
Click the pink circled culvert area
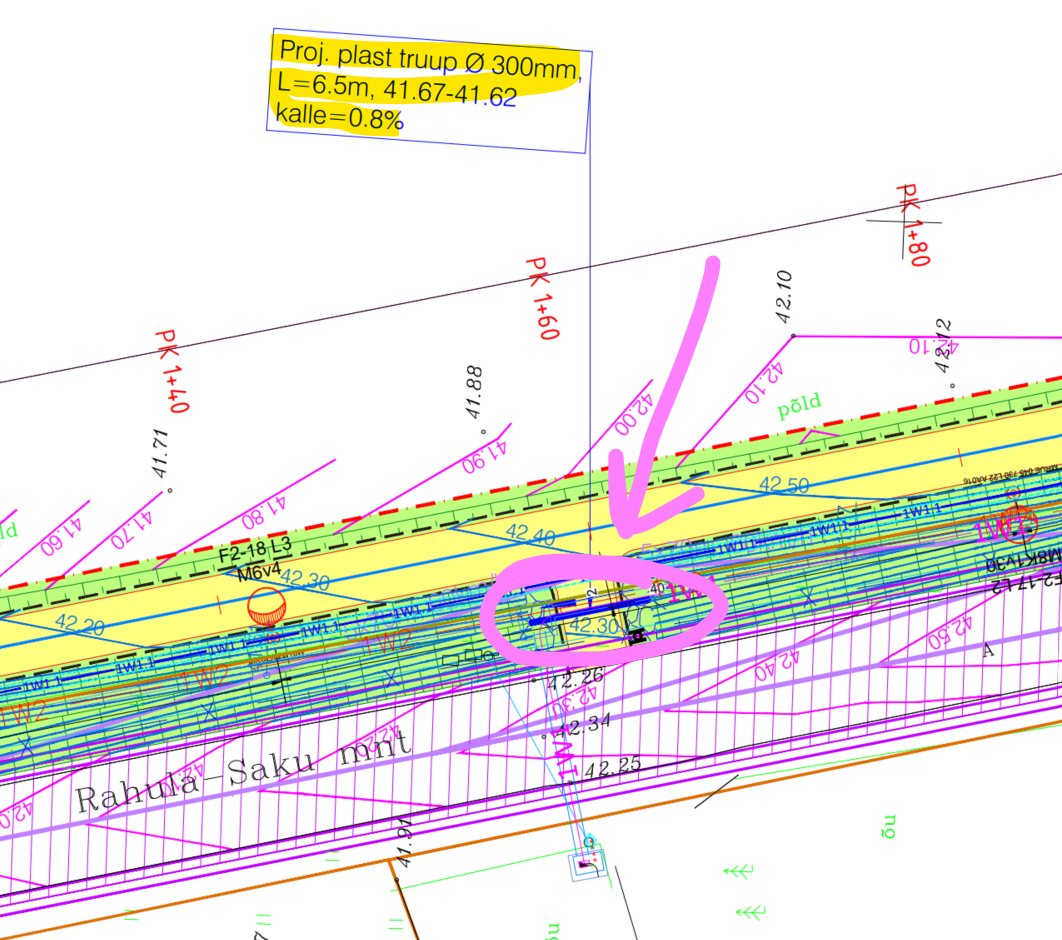602,613
